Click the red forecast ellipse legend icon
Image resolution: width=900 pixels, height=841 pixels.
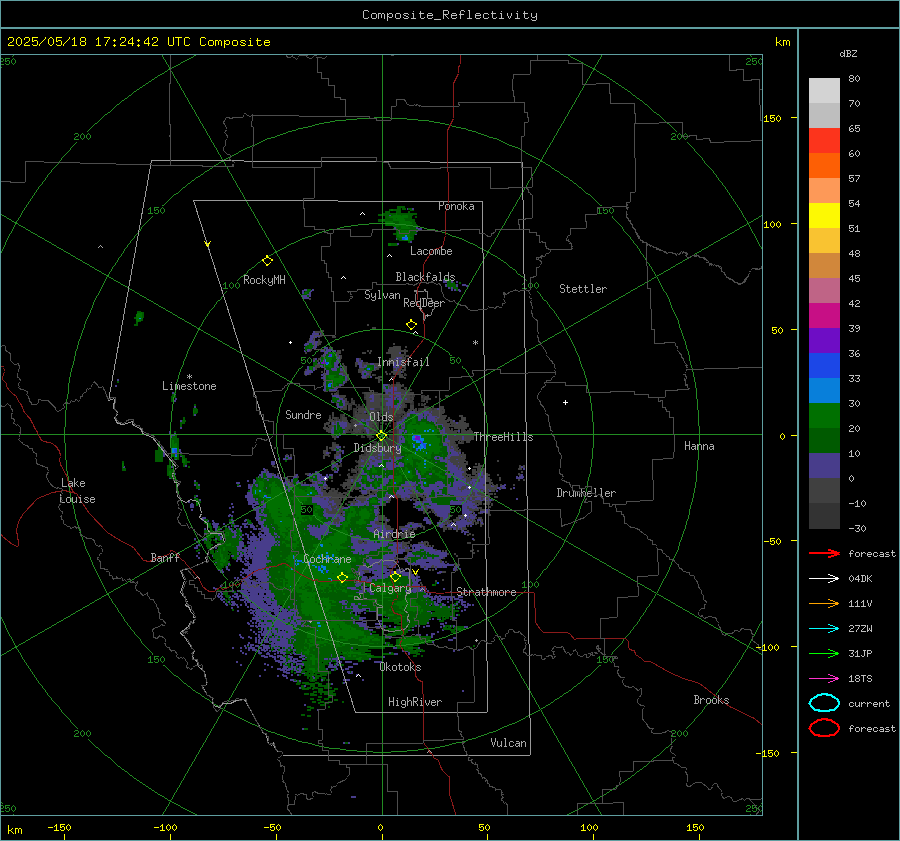(x=824, y=728)
